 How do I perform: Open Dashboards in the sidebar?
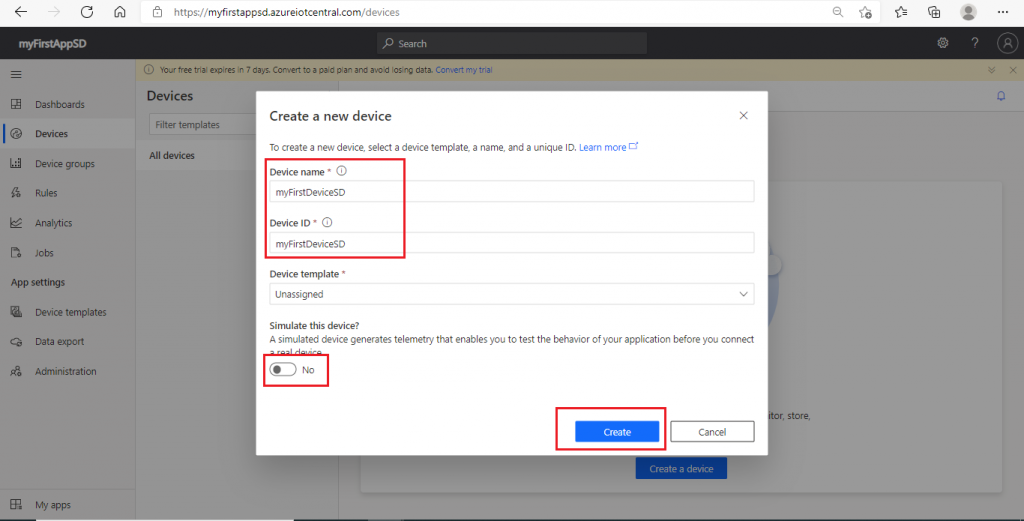point(59,104)
